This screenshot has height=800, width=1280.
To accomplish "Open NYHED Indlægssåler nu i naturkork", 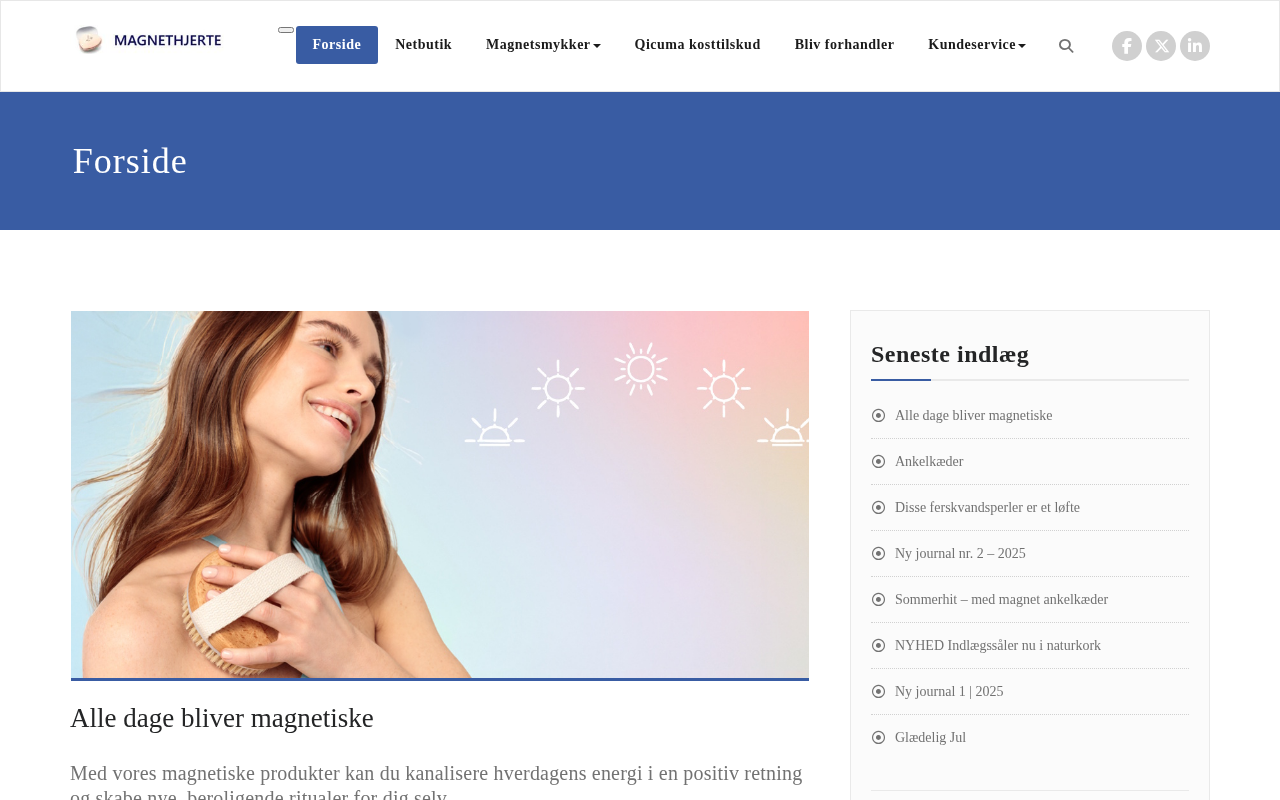I will click(x=997, y=646).
